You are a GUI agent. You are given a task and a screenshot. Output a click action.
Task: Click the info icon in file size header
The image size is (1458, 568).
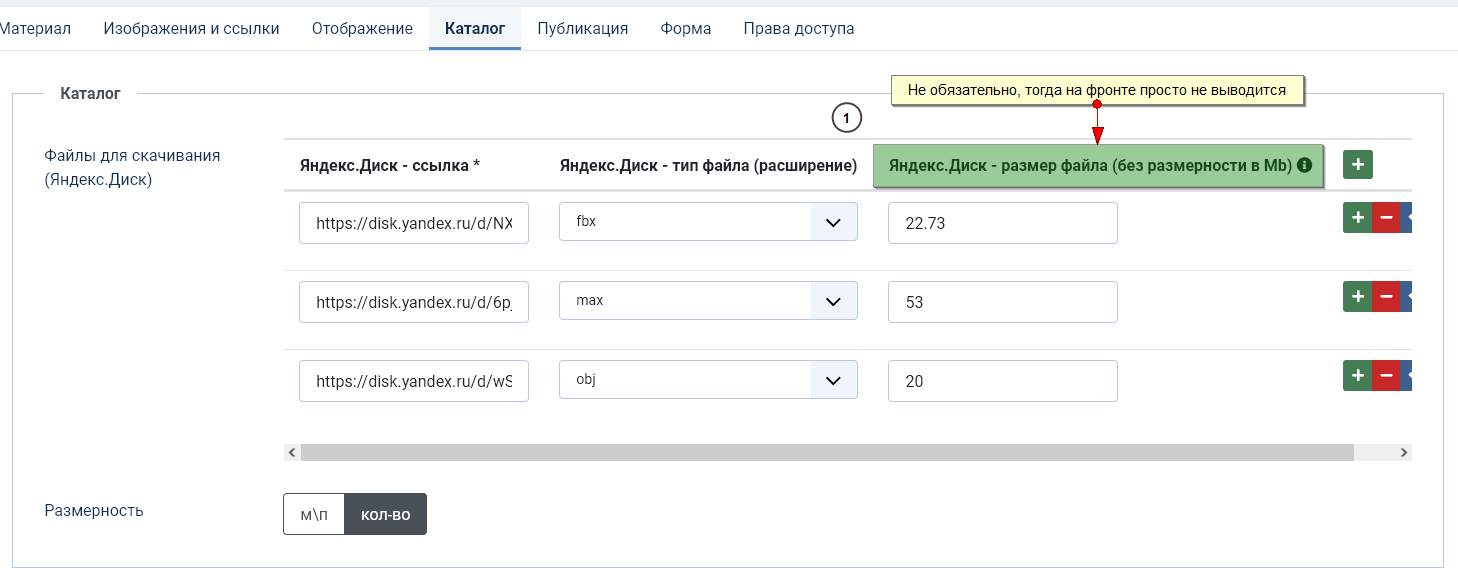(1304, 166)
